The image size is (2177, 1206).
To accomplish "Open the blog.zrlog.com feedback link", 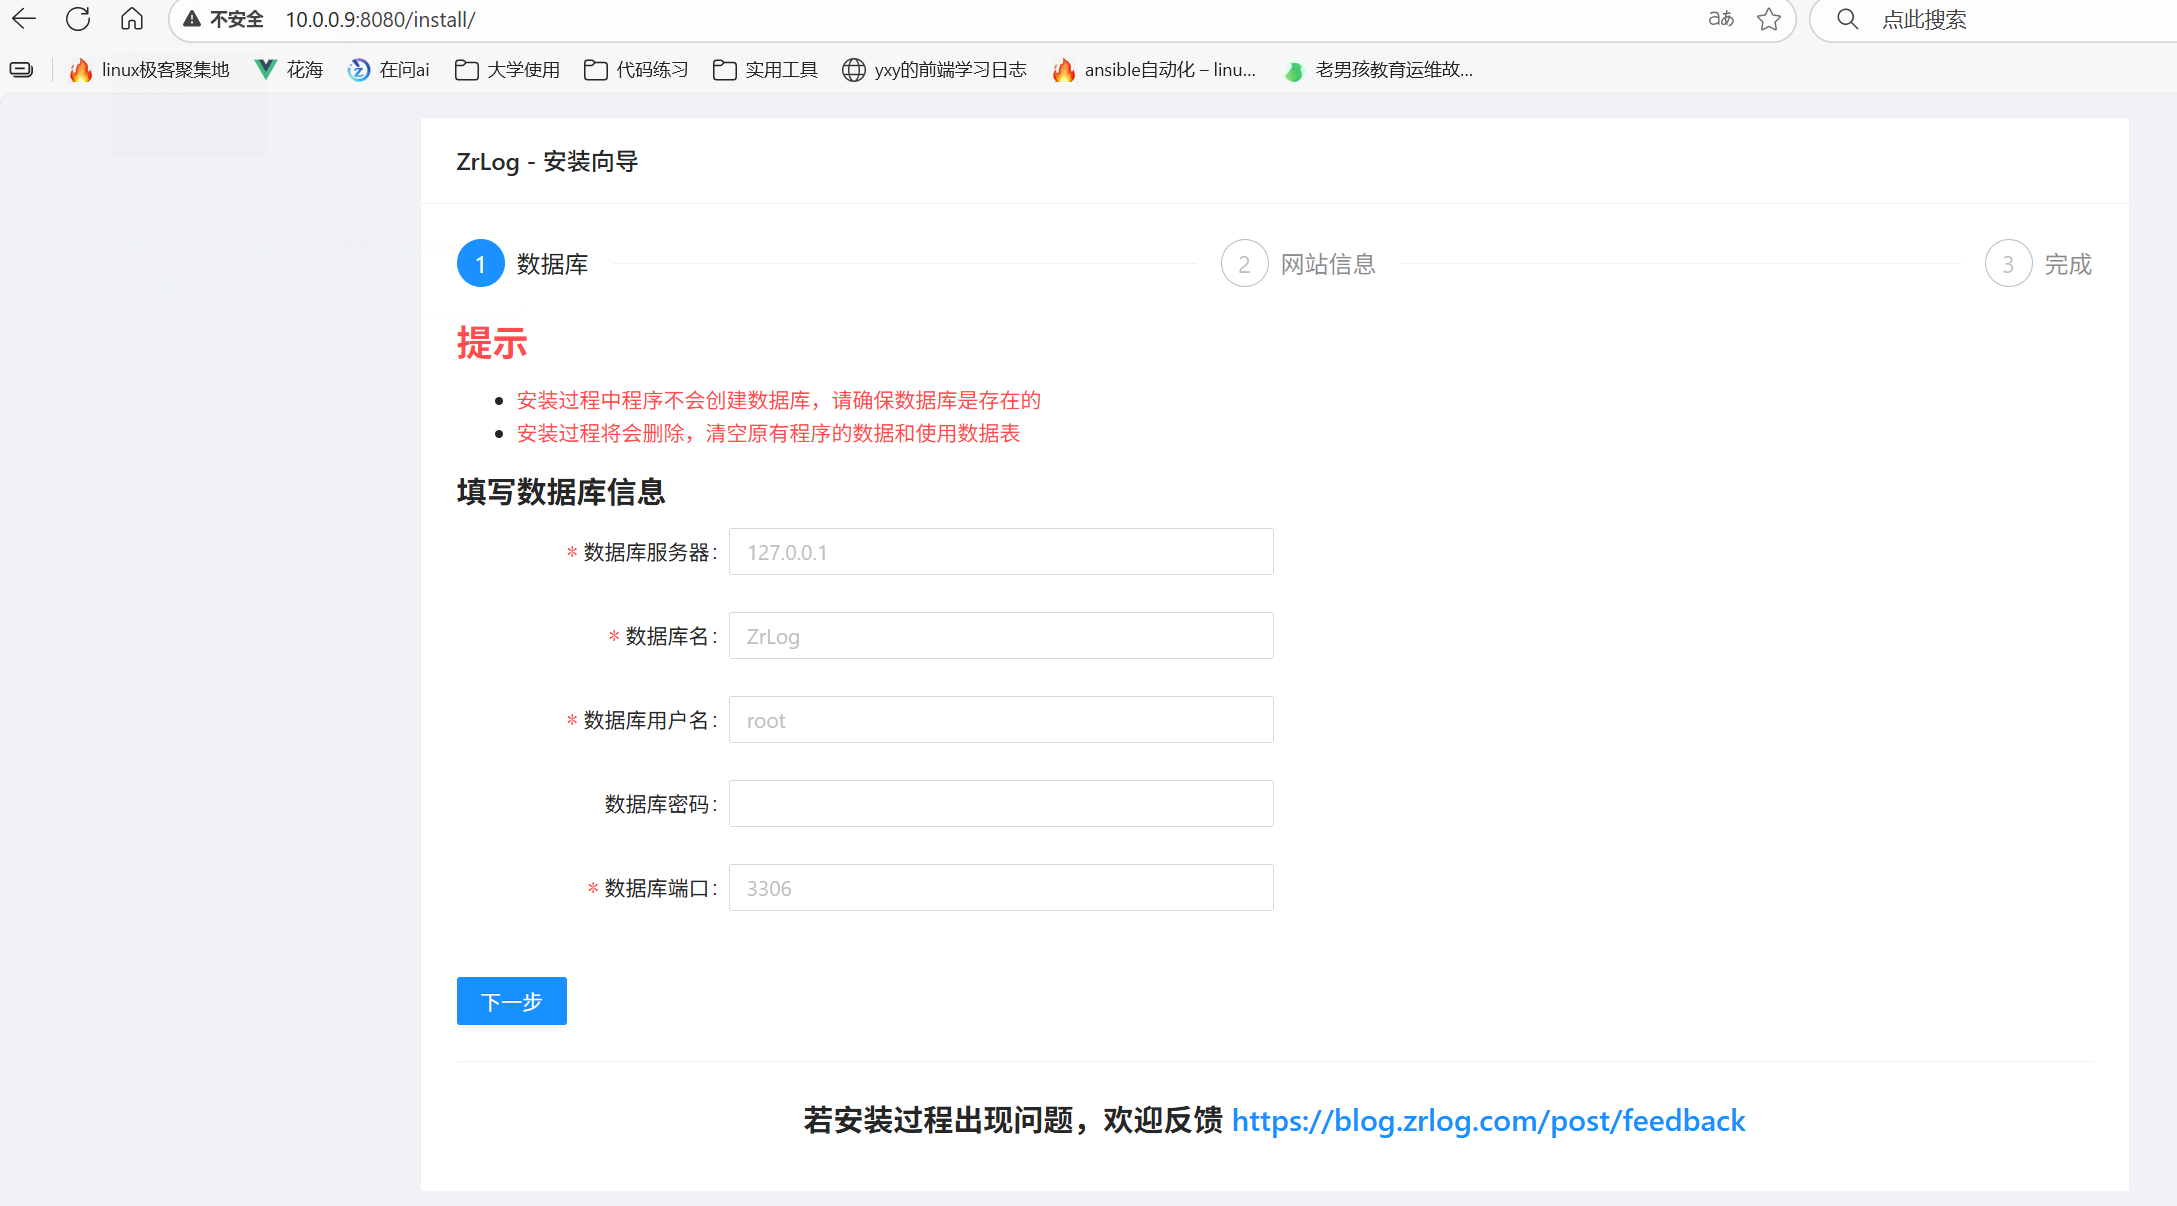I will (x=1488, y=1121).
